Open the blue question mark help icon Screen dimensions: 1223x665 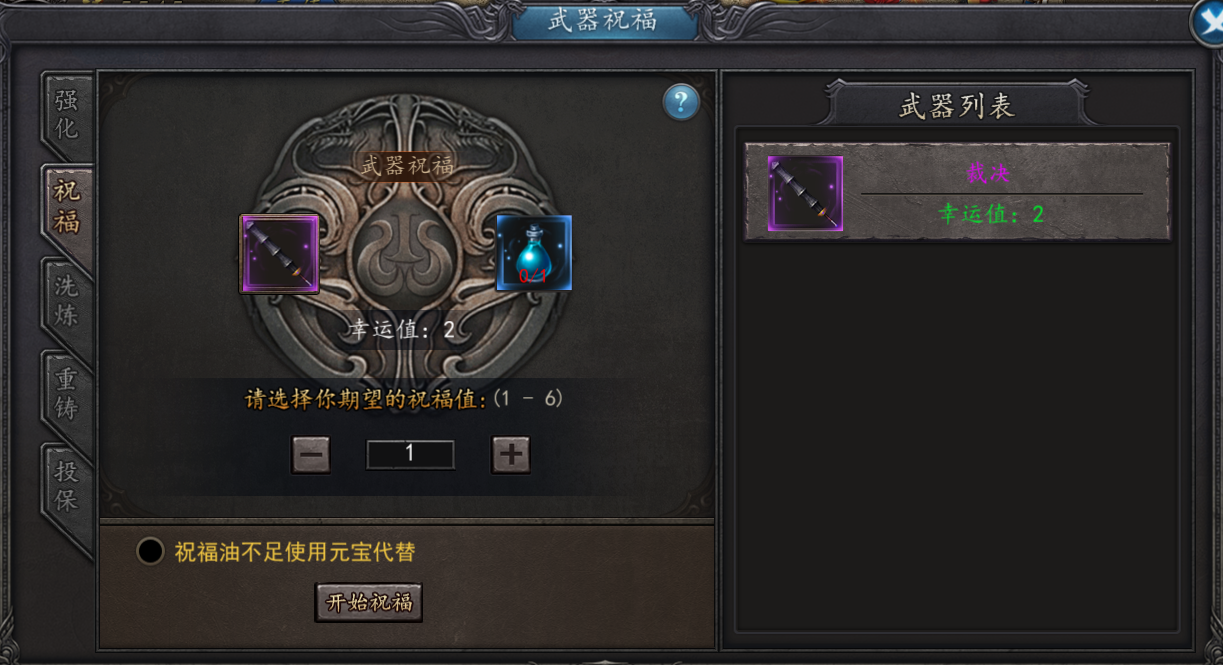[x=681, y=102]
